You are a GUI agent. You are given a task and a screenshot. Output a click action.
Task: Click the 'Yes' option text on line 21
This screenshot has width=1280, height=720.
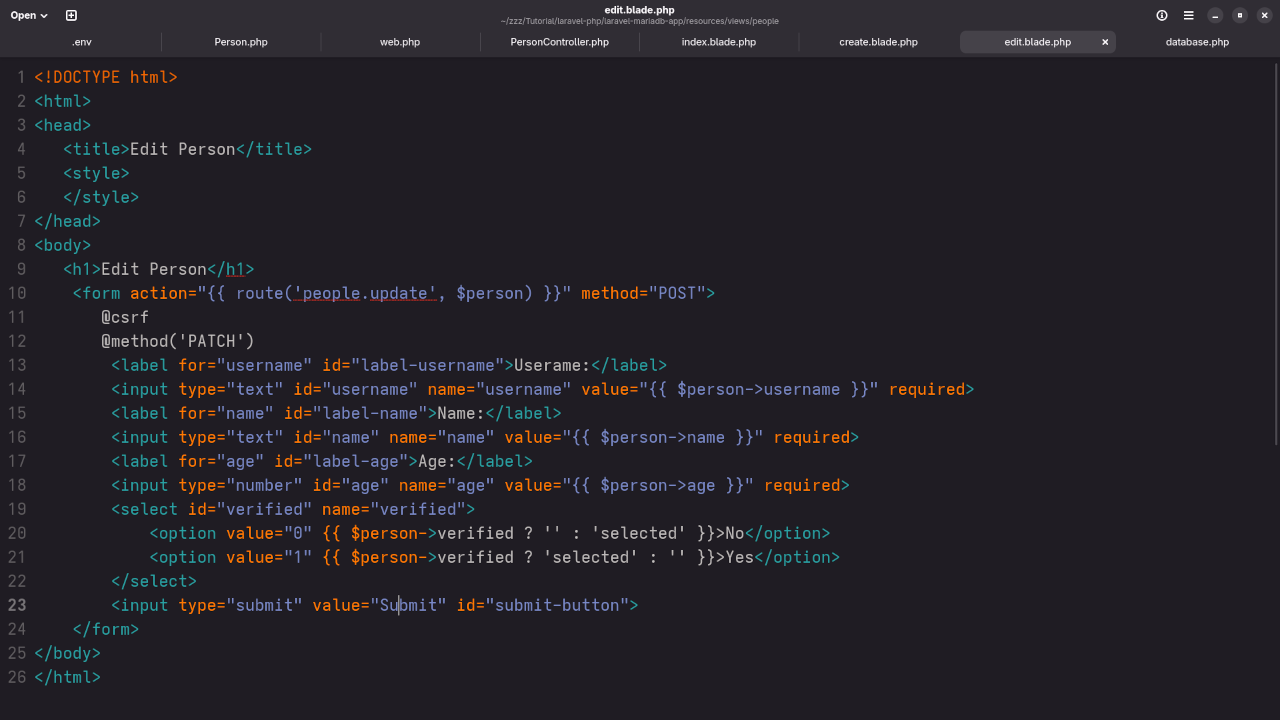[739, 557]
